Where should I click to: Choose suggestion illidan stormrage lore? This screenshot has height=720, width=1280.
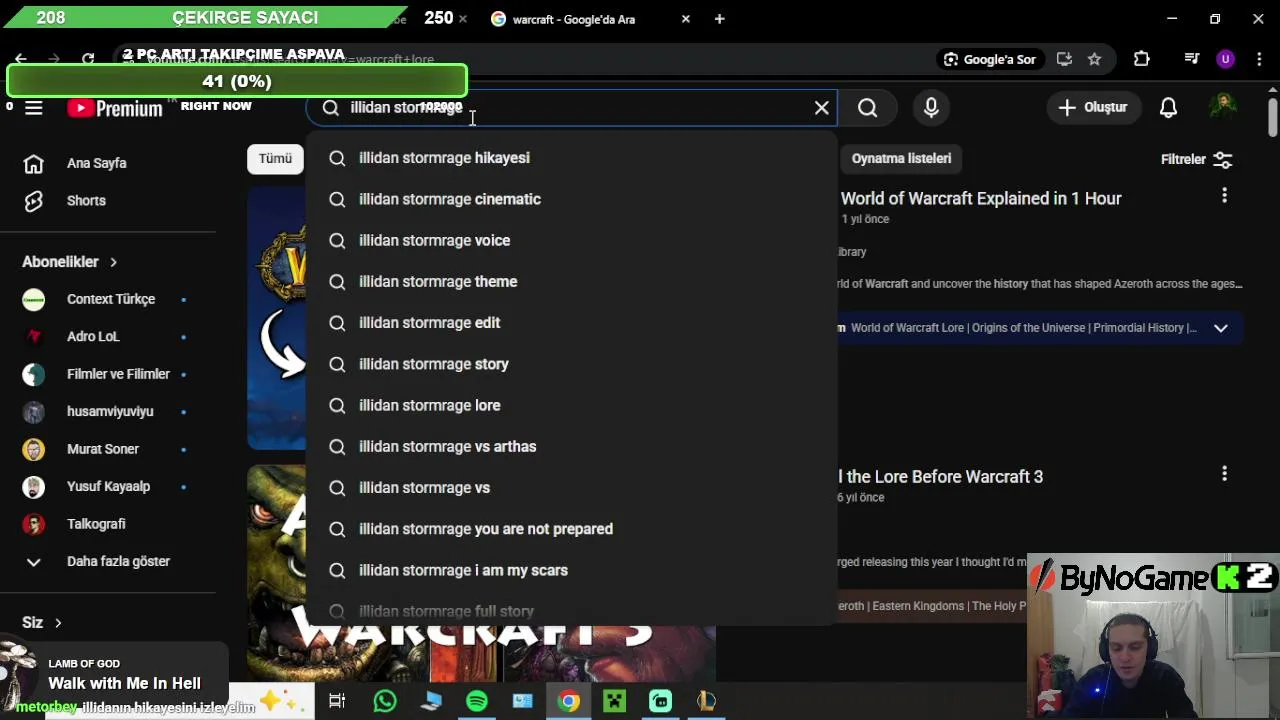571,405
